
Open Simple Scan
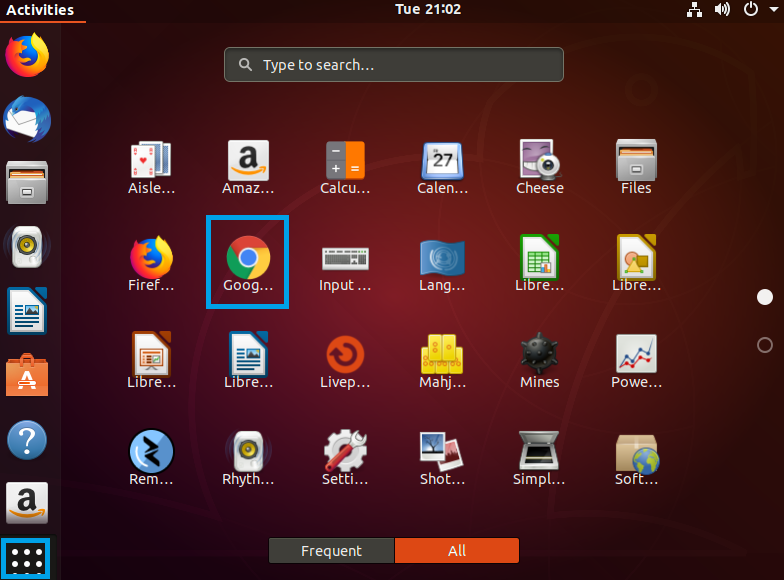[x=540, y=458]
